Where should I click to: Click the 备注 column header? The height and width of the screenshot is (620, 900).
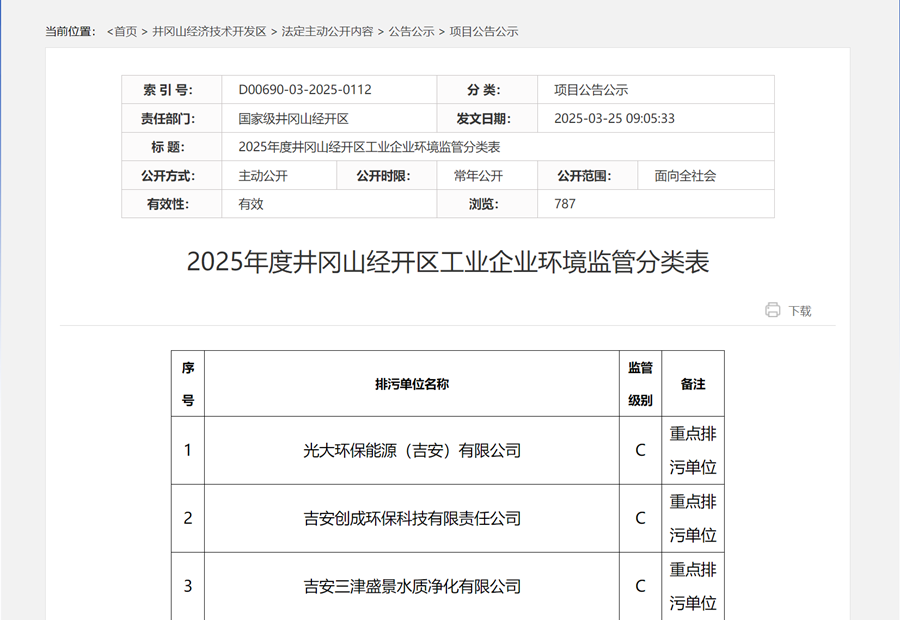pyautogui.click(x=693, y=384)
